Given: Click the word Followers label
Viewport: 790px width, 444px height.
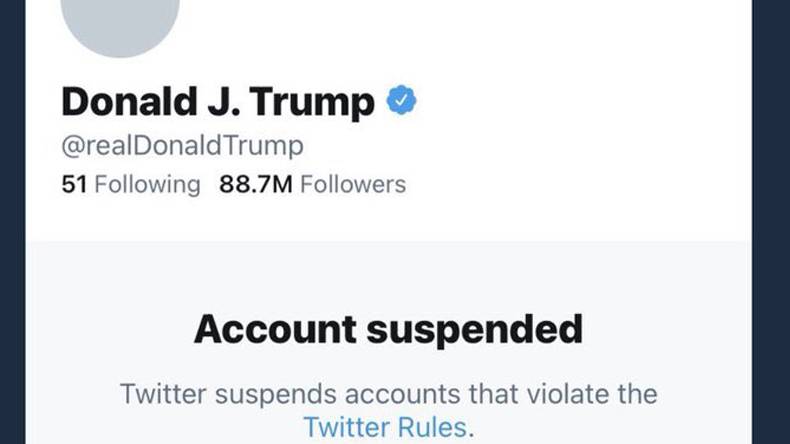Looking at the screenshot, I should click(x=353, y=184).
